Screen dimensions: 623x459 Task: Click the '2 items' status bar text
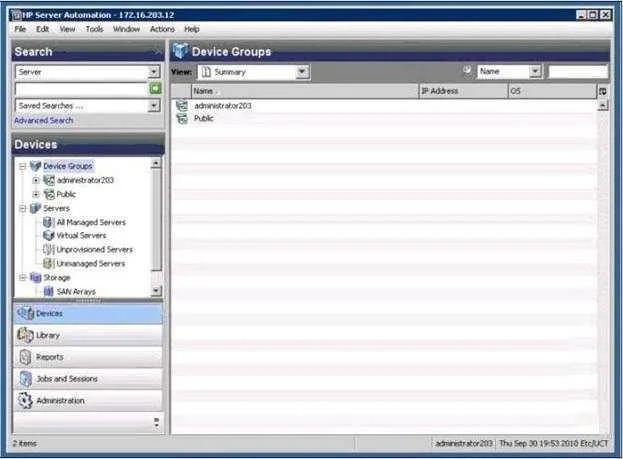[x=25, y=444]
